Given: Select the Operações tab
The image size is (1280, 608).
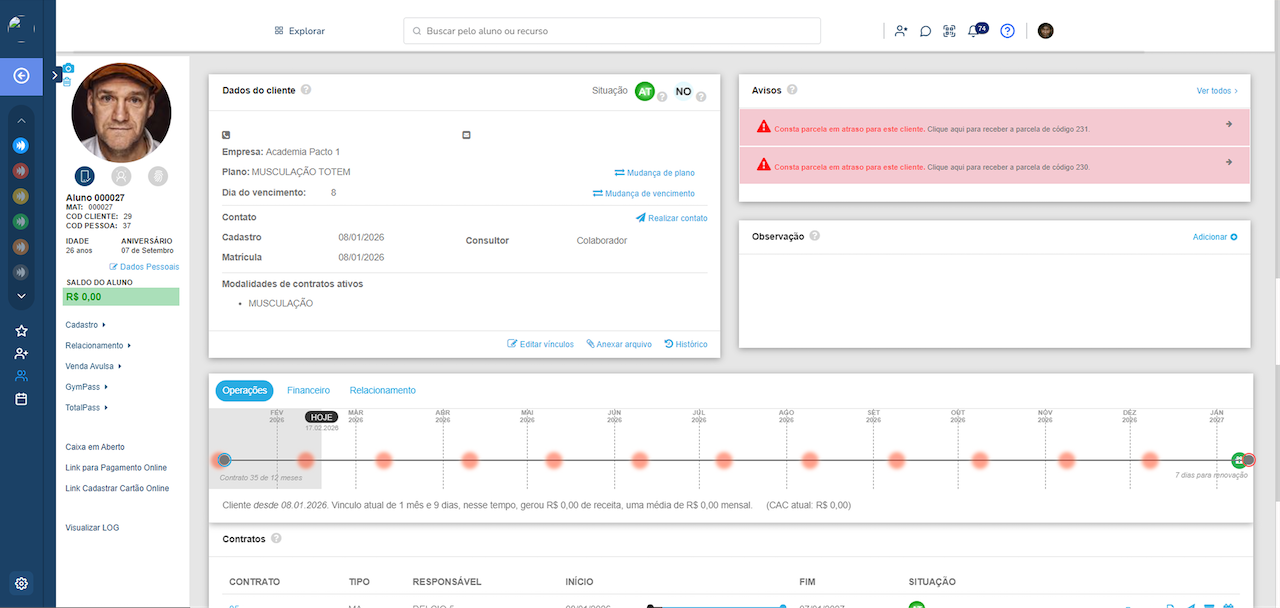Looking at the screenshot, I should pyautogui.click(x=244, y=390).
